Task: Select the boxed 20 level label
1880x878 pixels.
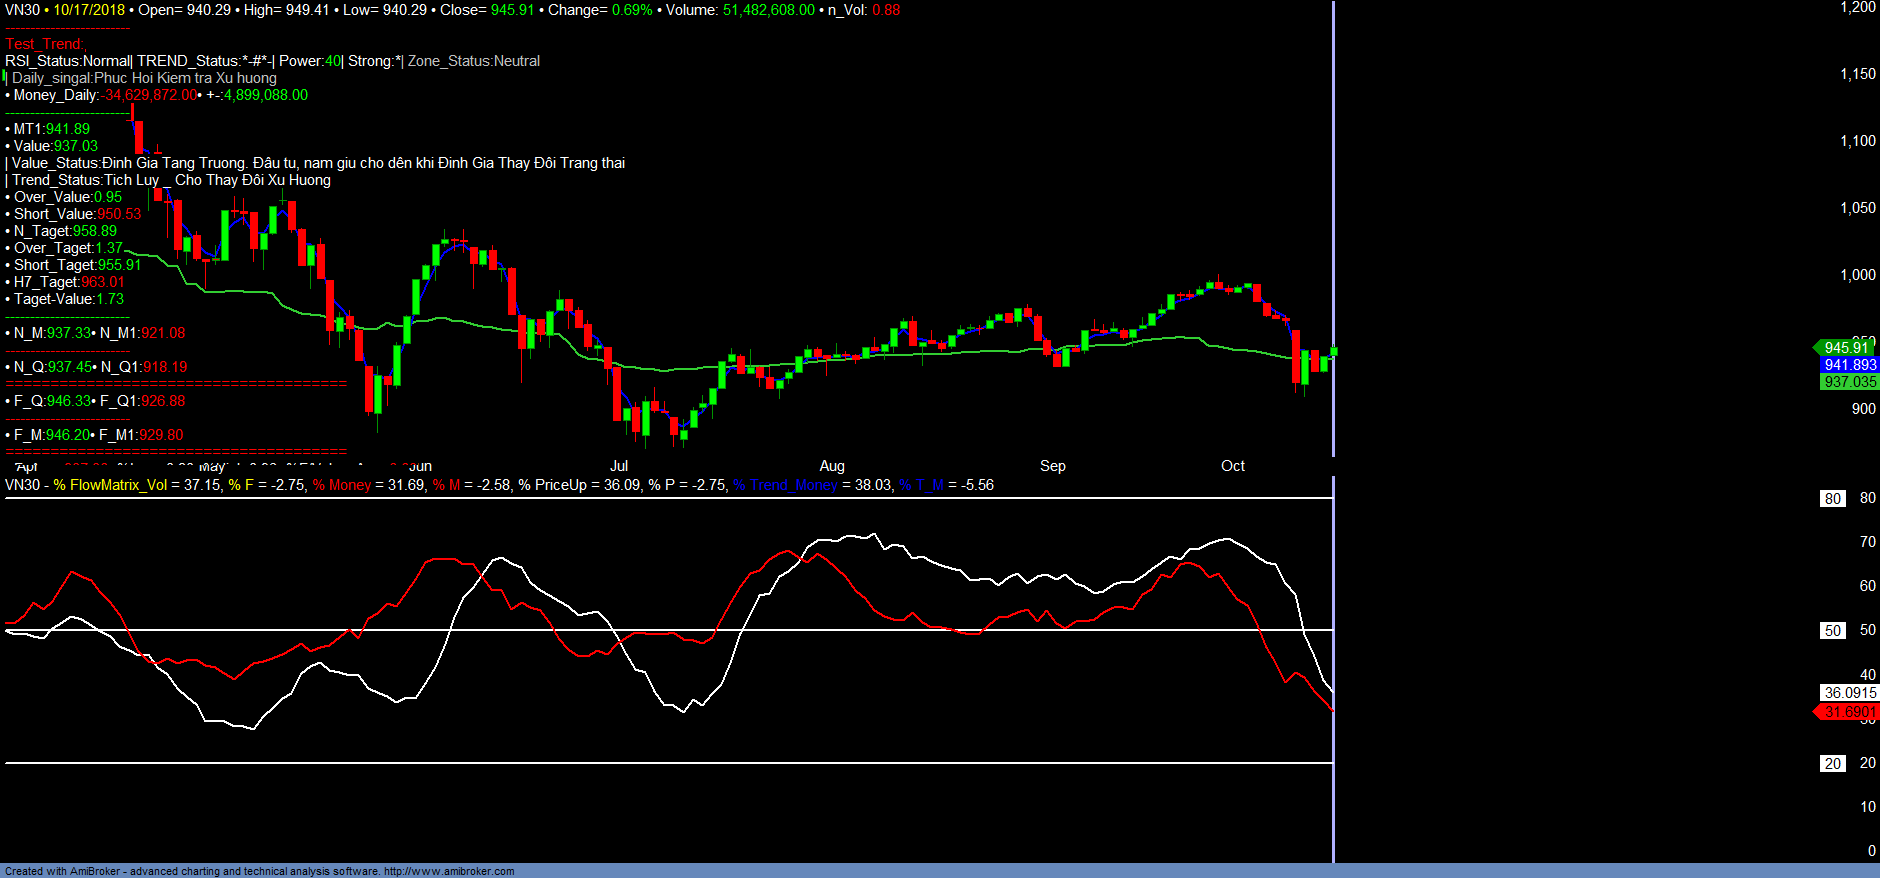Action: point(1832,764)
